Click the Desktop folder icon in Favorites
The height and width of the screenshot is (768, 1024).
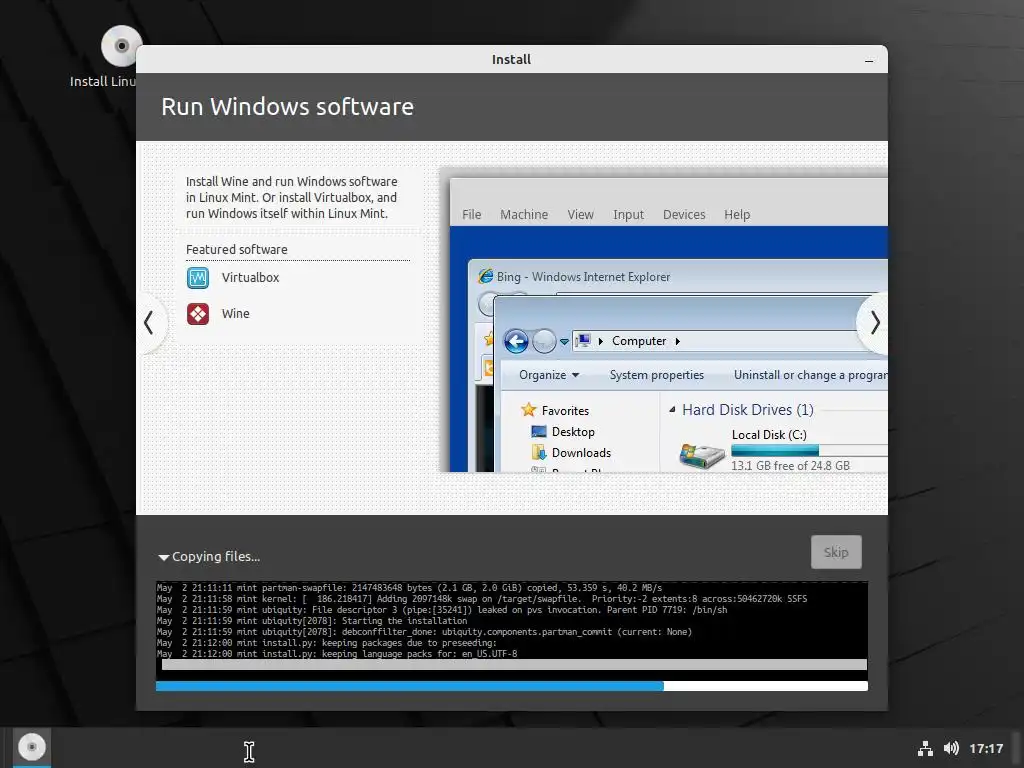[539, 432]
